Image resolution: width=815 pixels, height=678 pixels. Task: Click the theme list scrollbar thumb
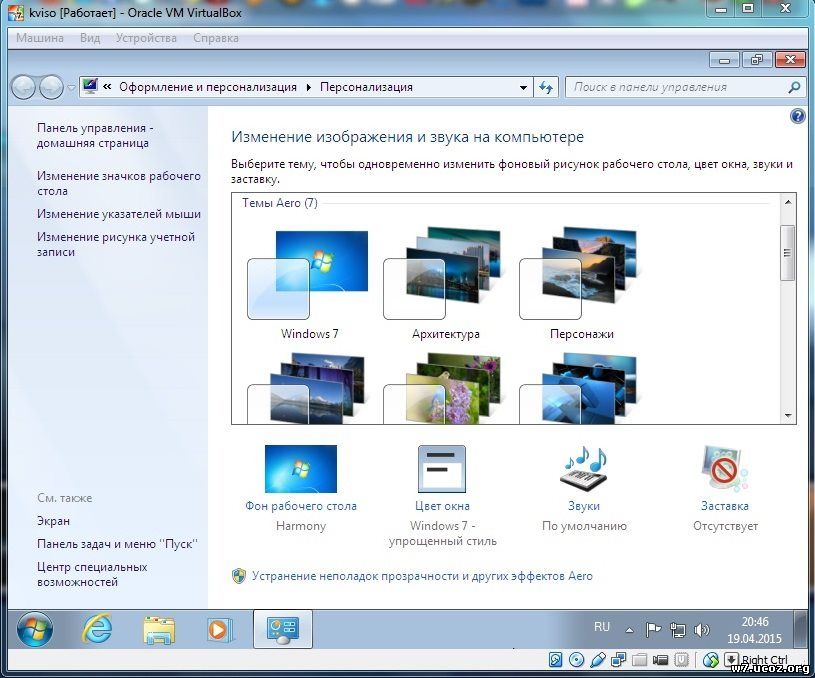(787, 253)
